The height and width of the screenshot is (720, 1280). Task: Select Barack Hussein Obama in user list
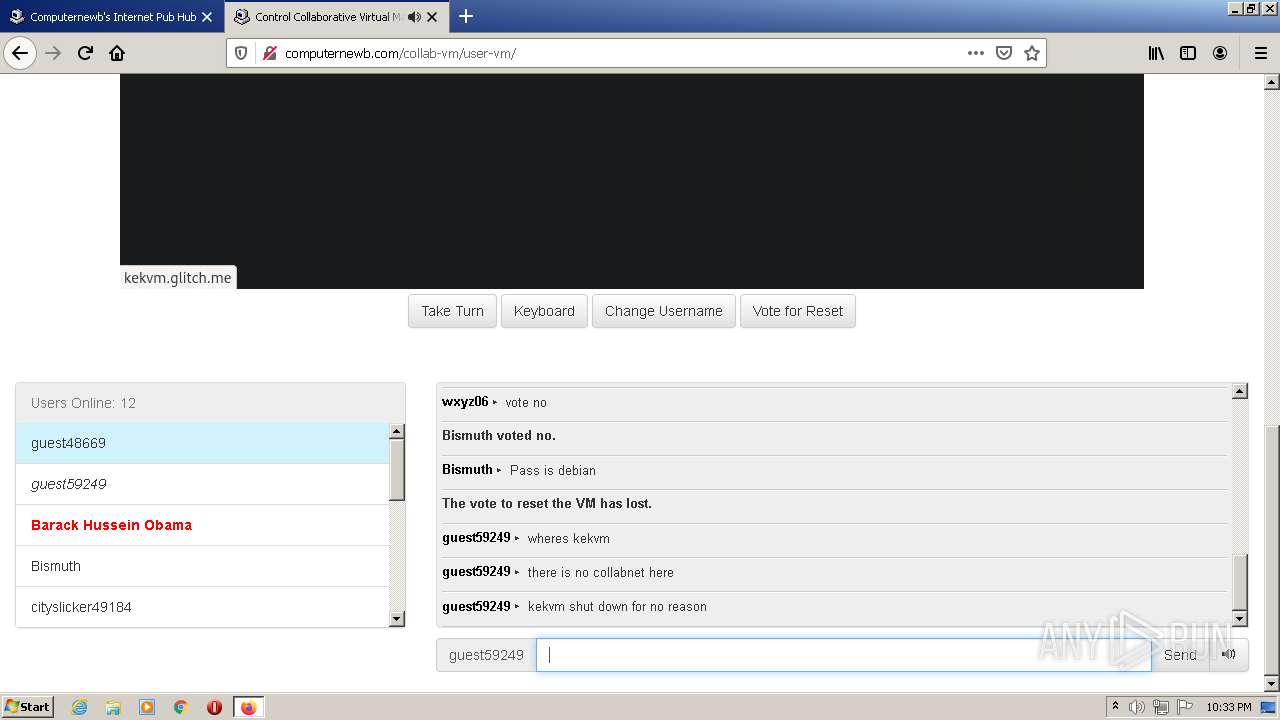click(202, 525)
